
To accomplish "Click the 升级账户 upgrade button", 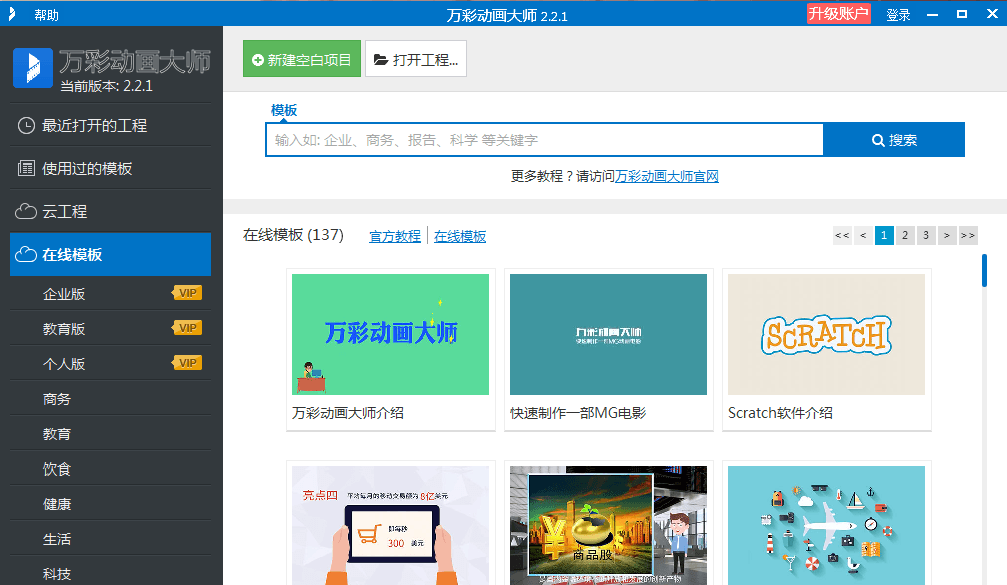I will point(838,13).
